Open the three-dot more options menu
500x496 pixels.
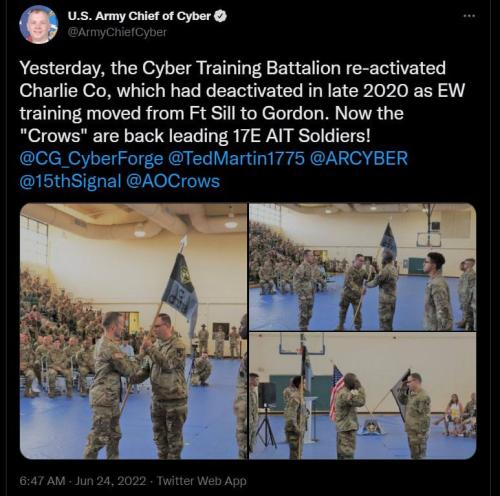[469, 16]
